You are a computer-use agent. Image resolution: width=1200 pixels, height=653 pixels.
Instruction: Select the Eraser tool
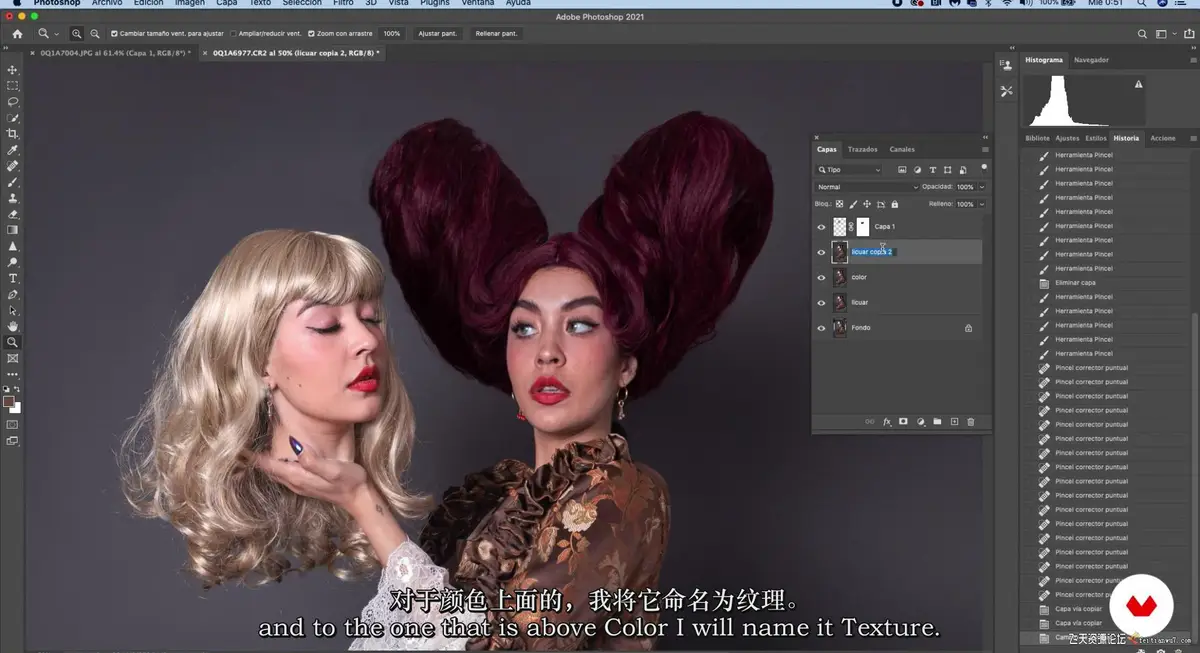point(13,213)
